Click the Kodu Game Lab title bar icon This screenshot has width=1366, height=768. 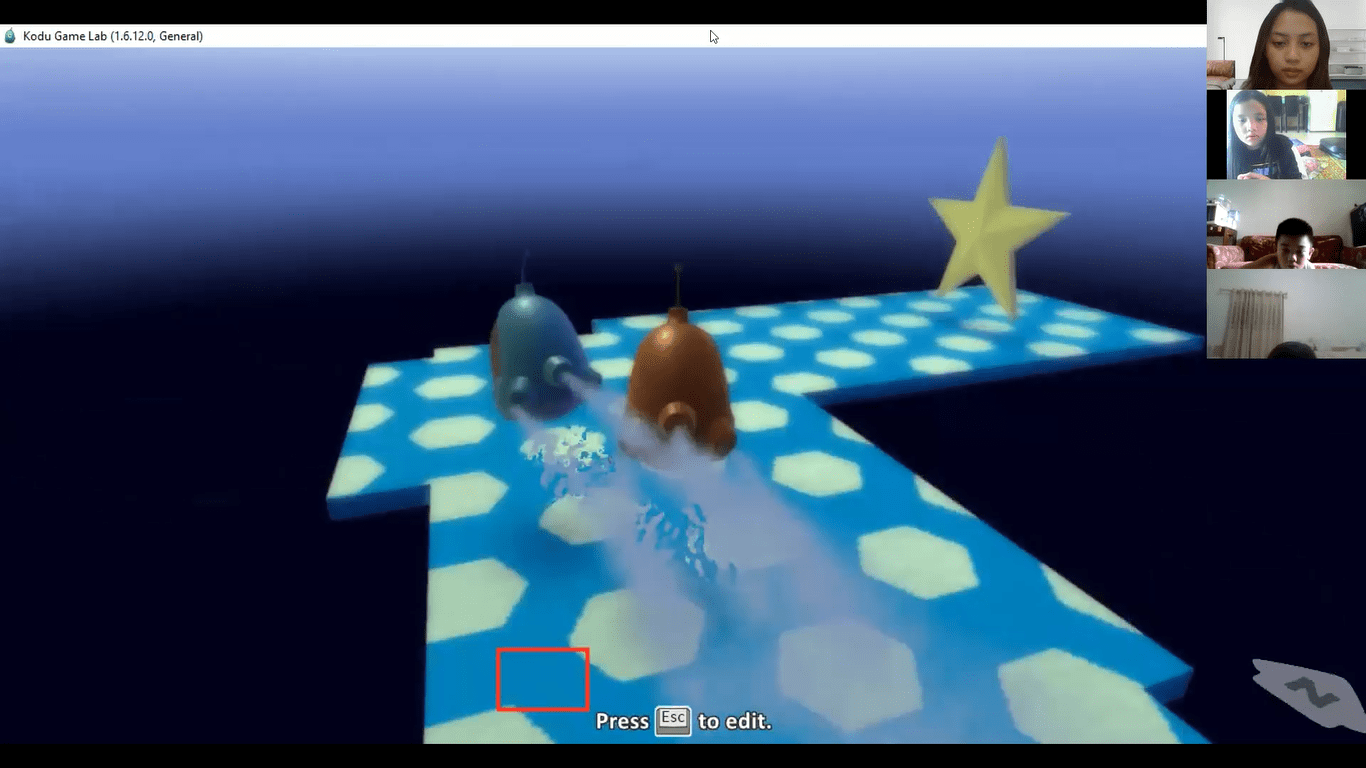point(10,36)
